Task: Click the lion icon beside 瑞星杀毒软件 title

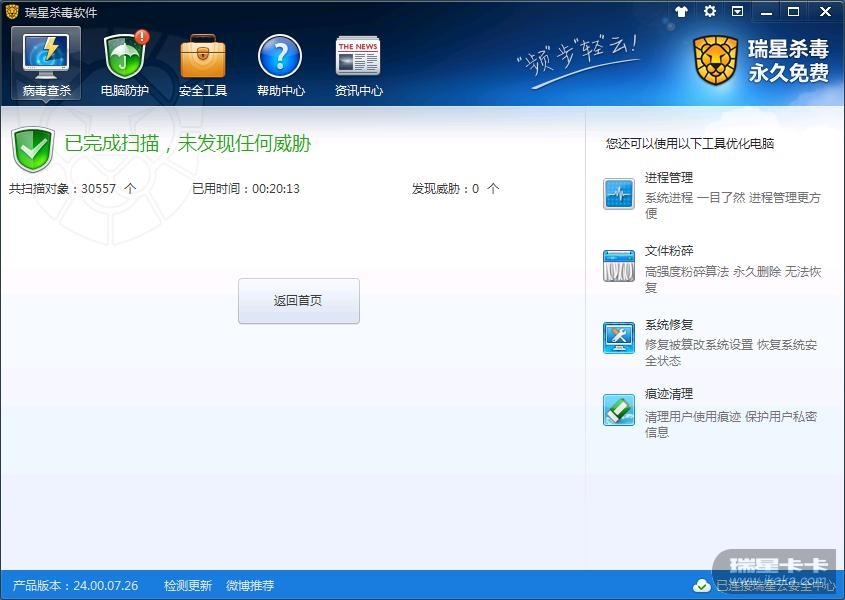Action: (x=12, y=11)
